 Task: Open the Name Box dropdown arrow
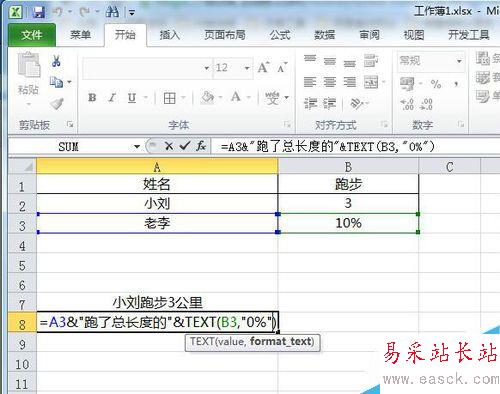pos(137,146)
